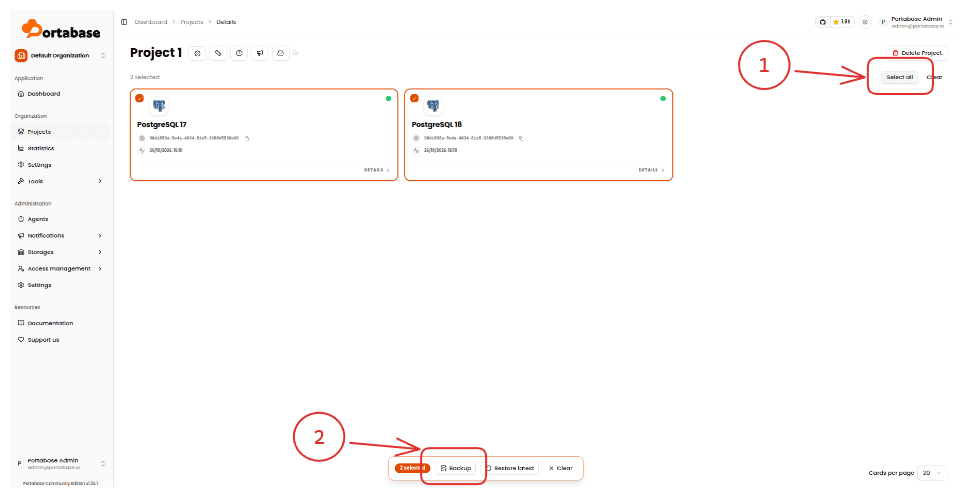Click the Default organization orange icon

(x=21, y=56)
